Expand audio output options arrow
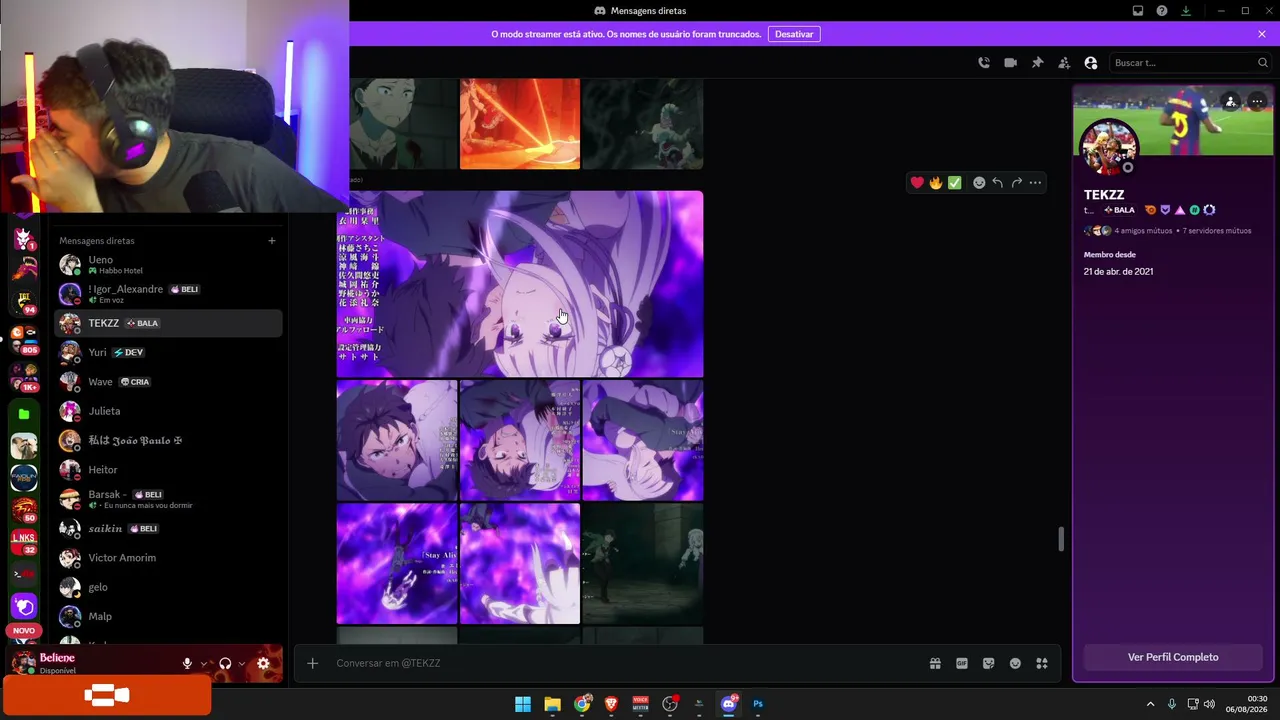The image size is (1280, 720). [x=241, y=663]
